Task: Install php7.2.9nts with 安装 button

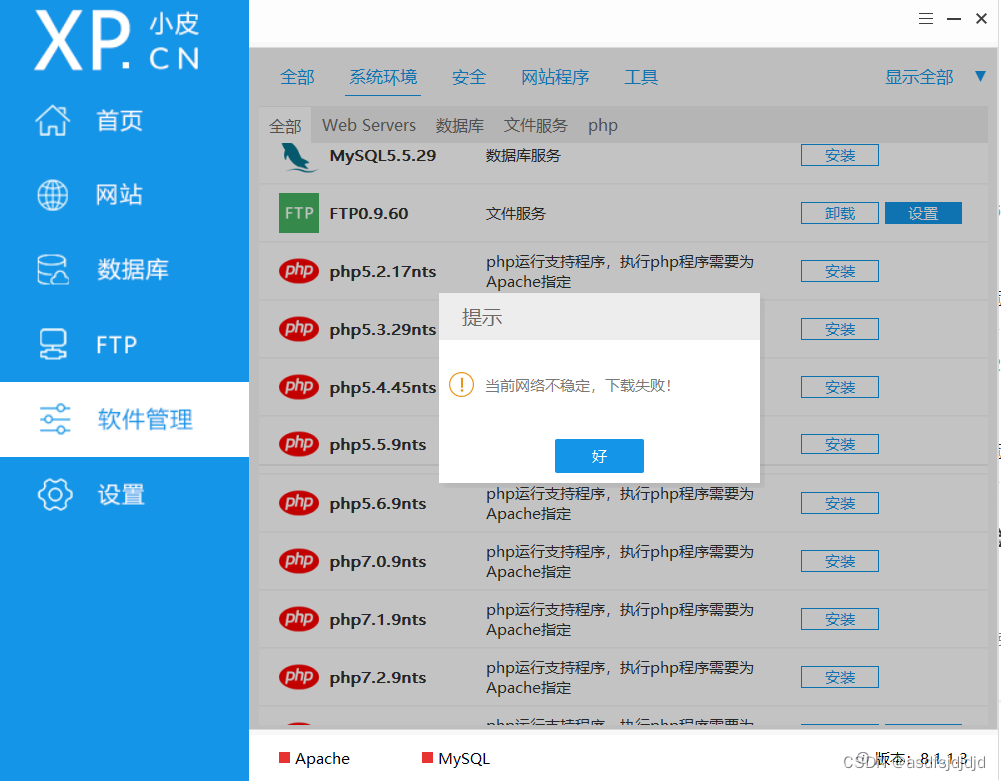Action: pos(839,677)
